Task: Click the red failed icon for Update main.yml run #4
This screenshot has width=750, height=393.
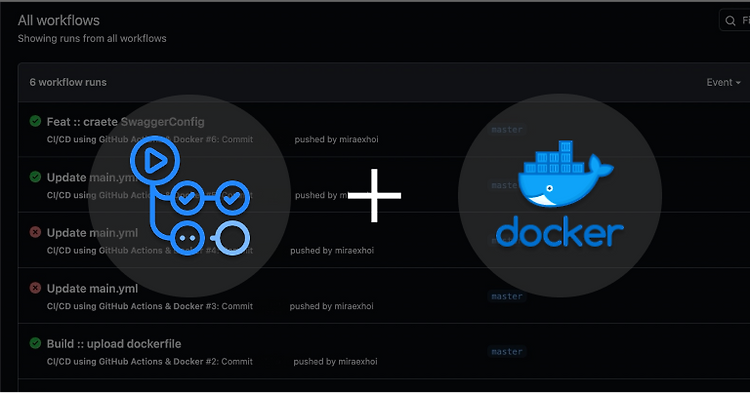Action: click(x=35, y=232)
